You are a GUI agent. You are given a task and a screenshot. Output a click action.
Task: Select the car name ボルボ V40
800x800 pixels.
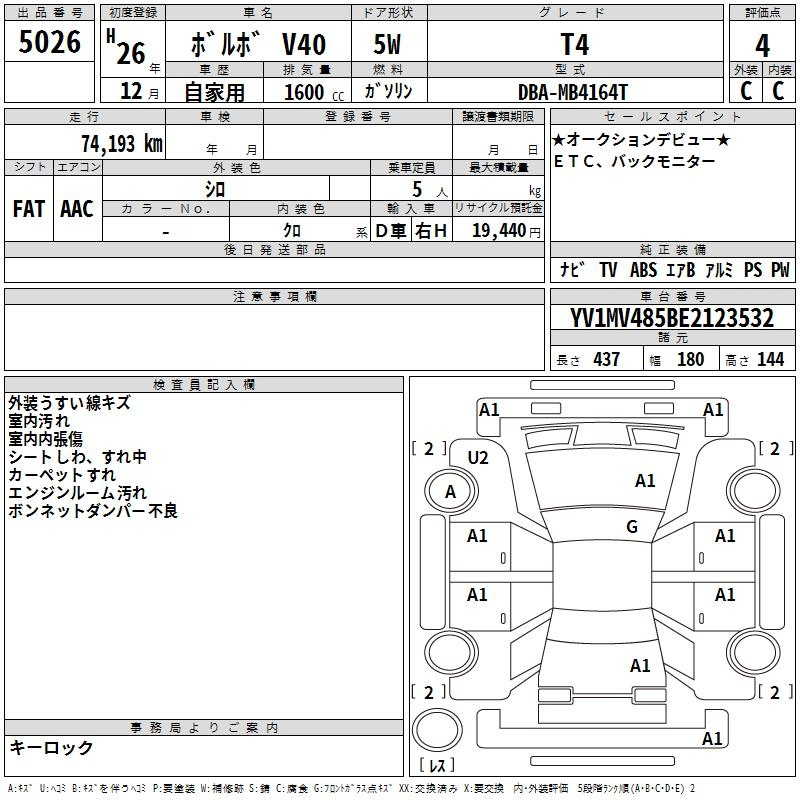(x=258, y=44)
